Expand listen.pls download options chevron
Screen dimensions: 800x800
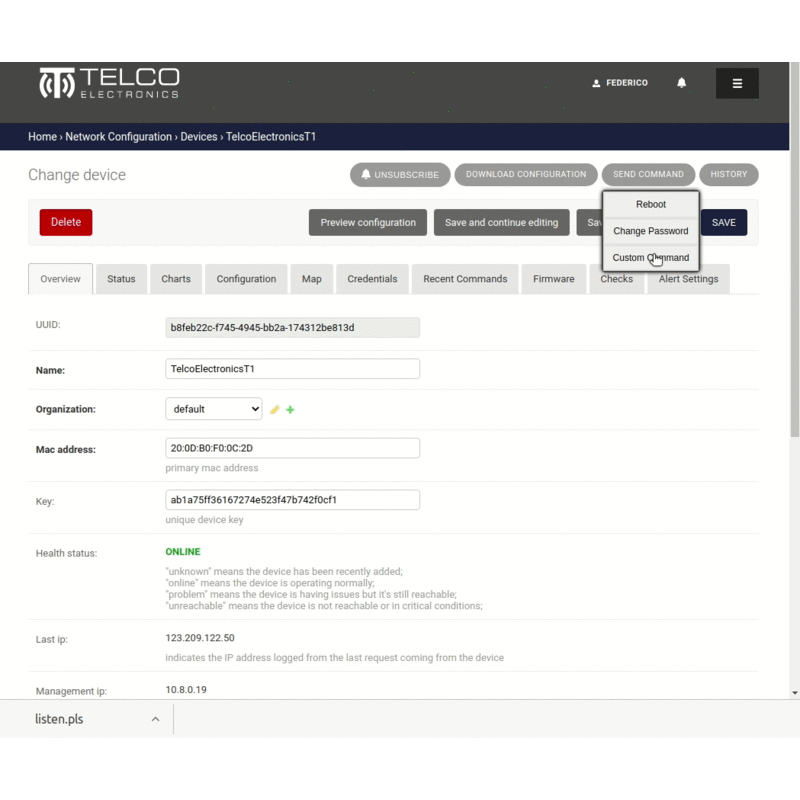click(156, 719)
